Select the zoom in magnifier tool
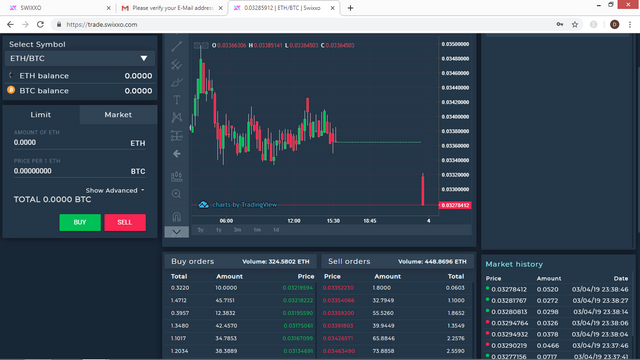This screenshot has height=360, width=640. (176, 194)
